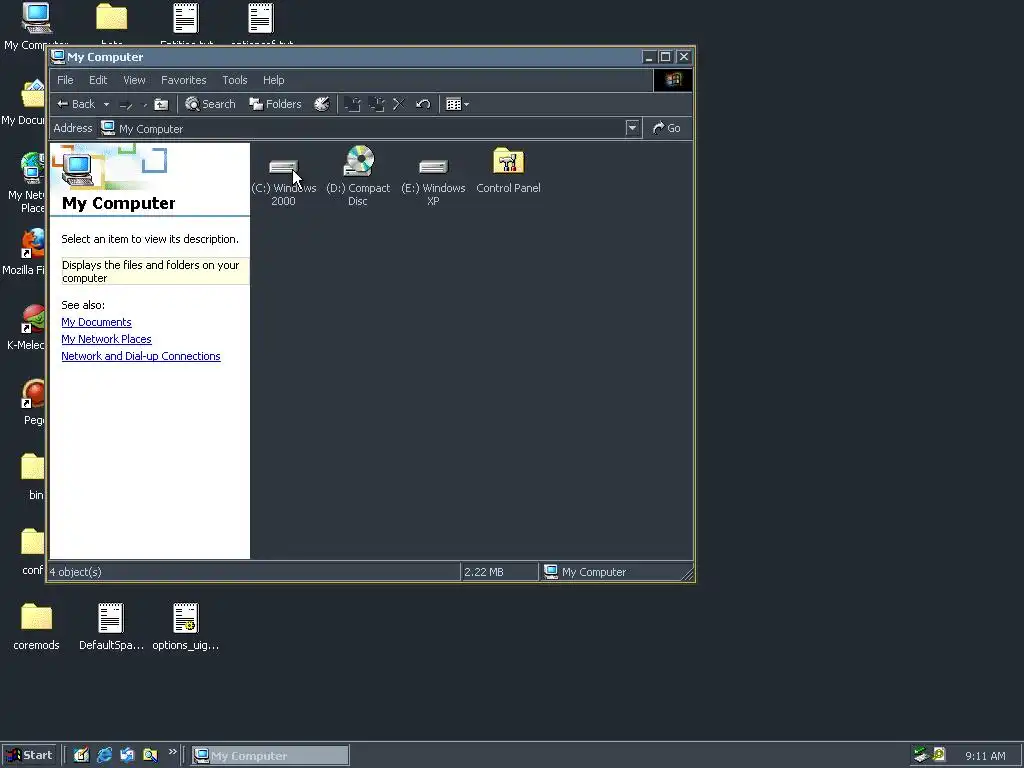Expand the Quick Launch overflow chevron
This screenshot has width=1024, height=768.
(x=172, y=752)
